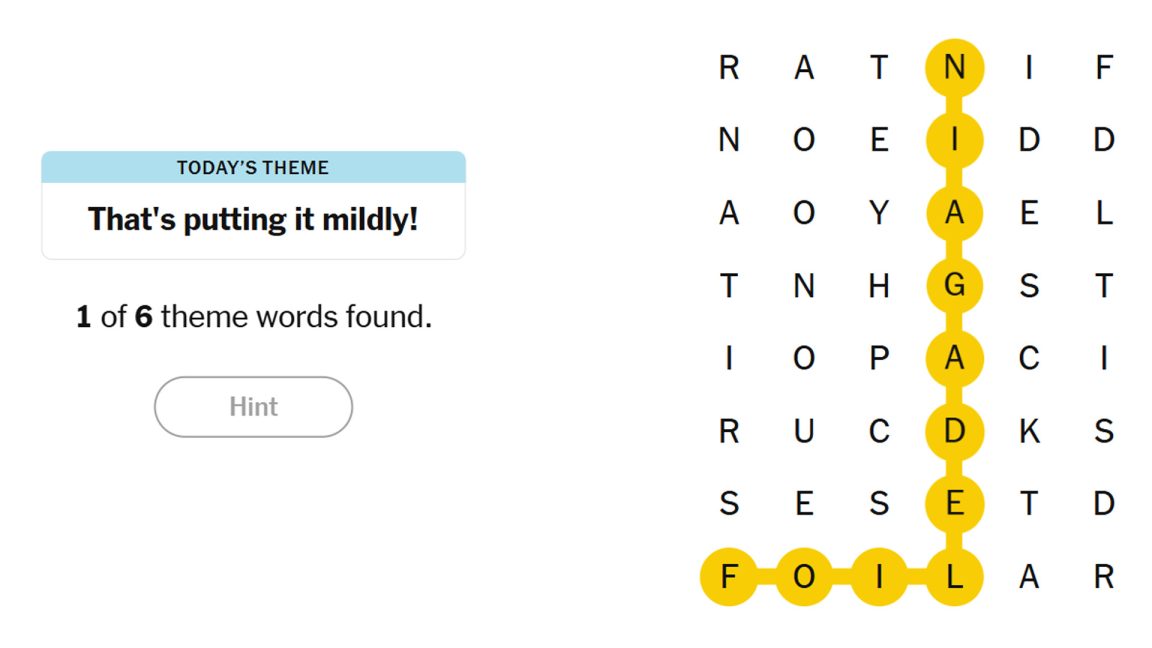Select the K in the sixth row

[1029, 431]
